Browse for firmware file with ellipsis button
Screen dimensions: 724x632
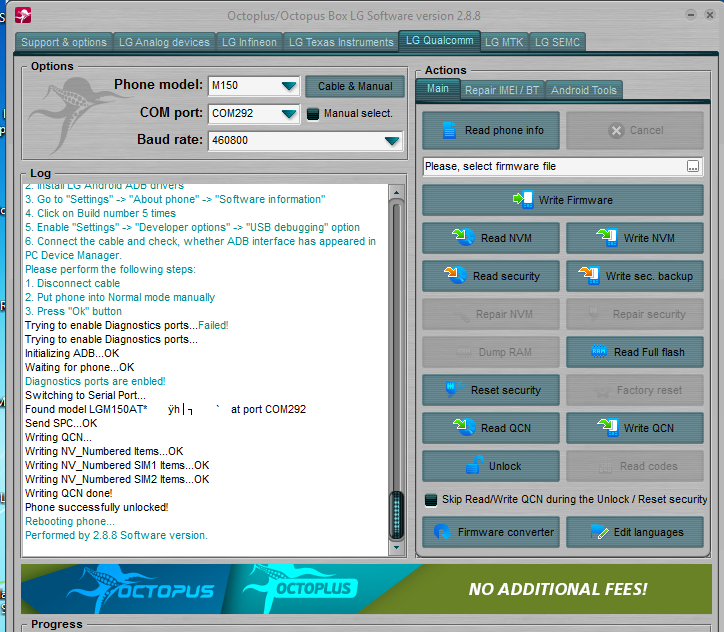[x=693, y=167]
